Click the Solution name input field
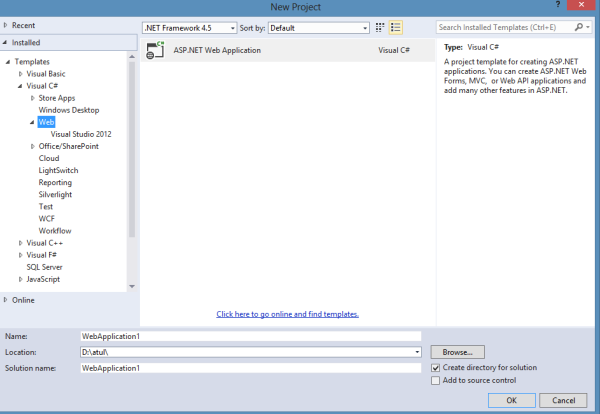Screen dimensions: 600x414 [251, 368]
